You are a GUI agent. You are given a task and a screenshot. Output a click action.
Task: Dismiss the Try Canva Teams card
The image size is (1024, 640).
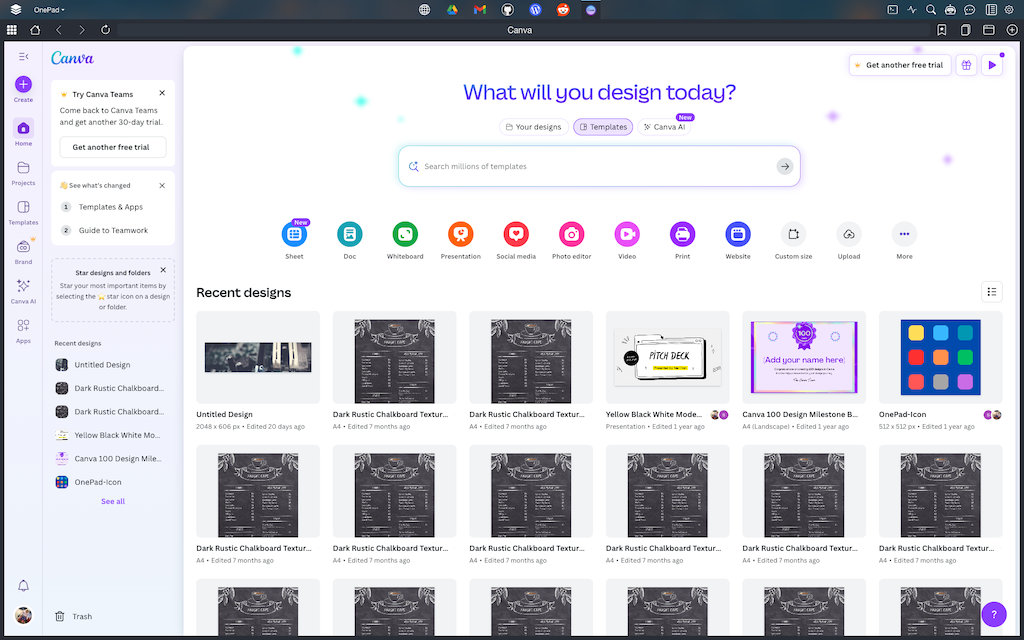tap(162, 93)
